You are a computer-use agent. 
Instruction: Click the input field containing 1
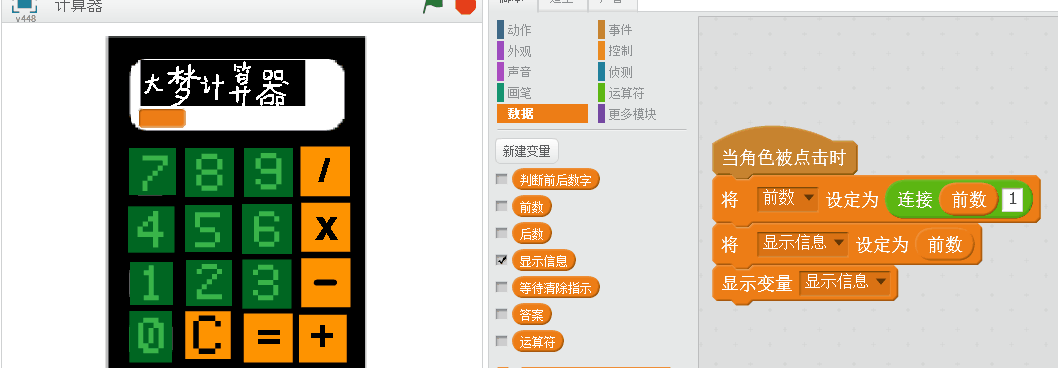coord(1012,199)
